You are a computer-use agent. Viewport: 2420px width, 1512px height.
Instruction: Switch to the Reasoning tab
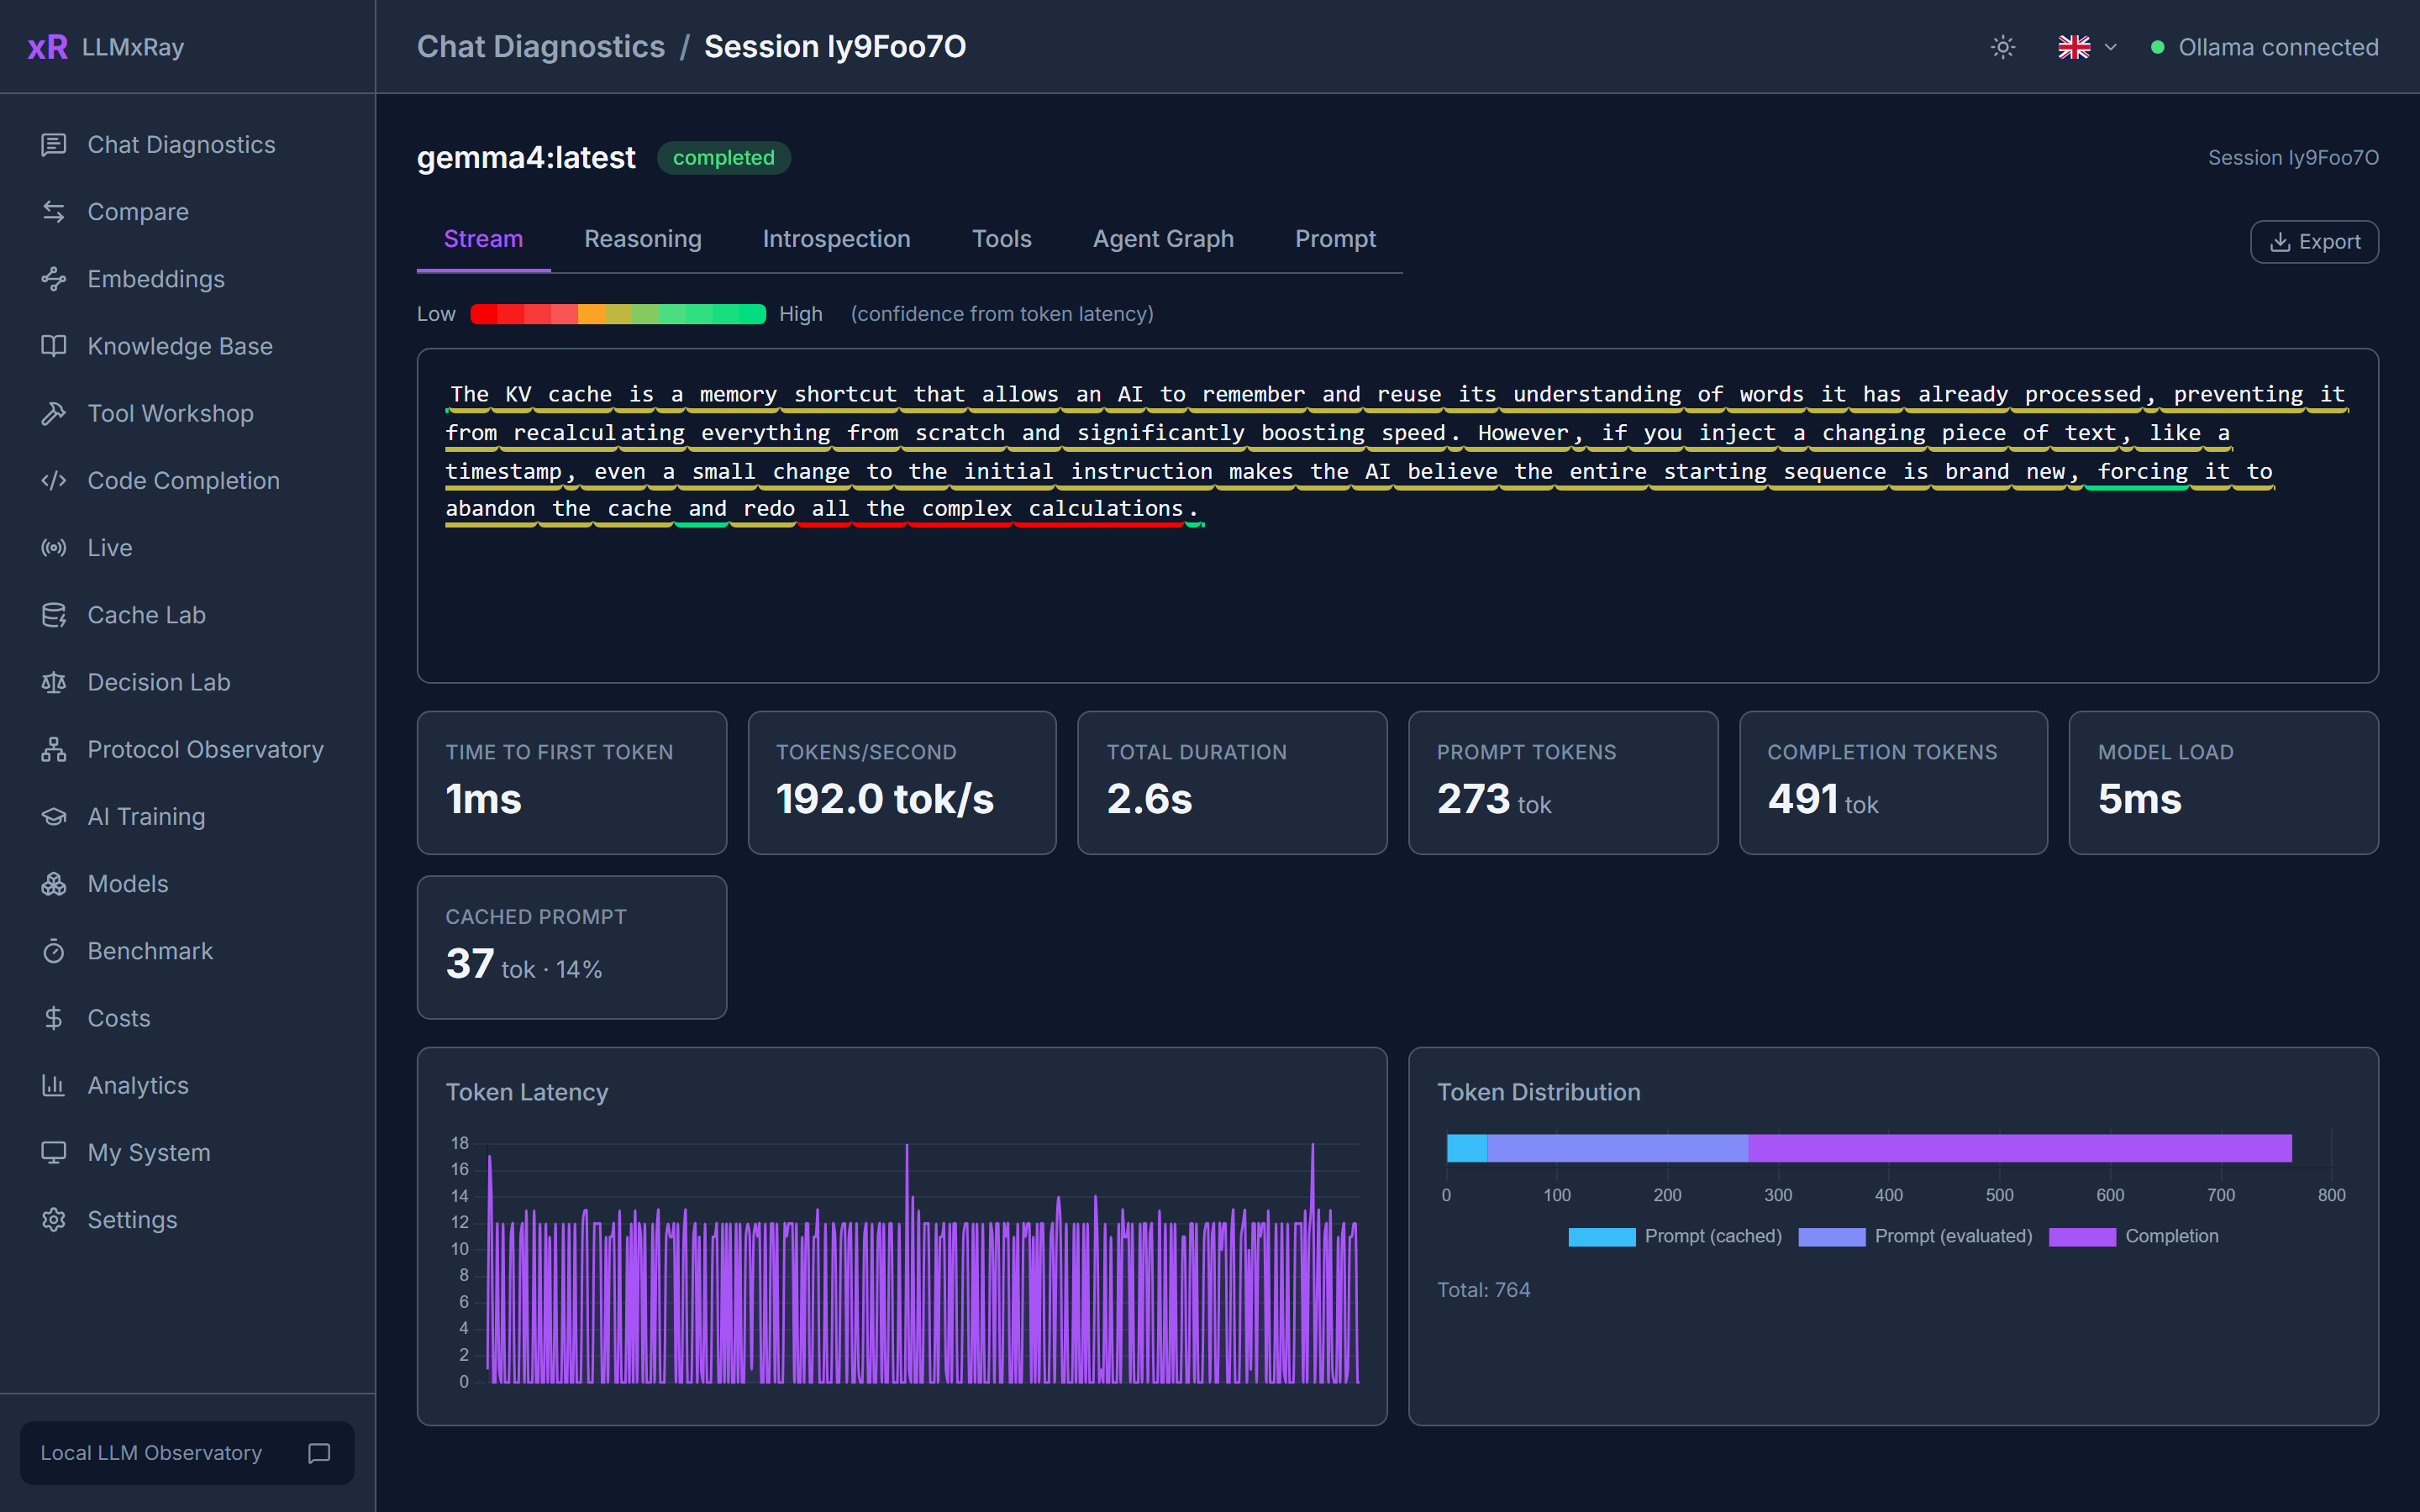point(643,239)
